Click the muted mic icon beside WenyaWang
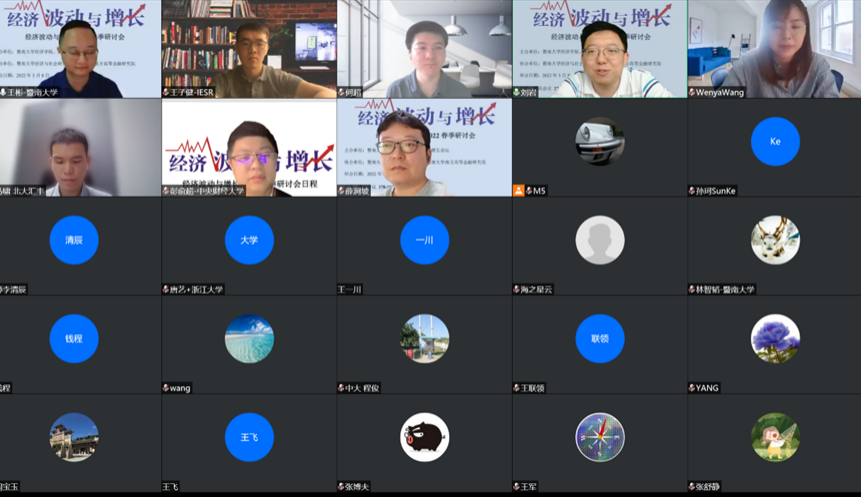This screenshot has width=861, height=498. pos(692,92)
